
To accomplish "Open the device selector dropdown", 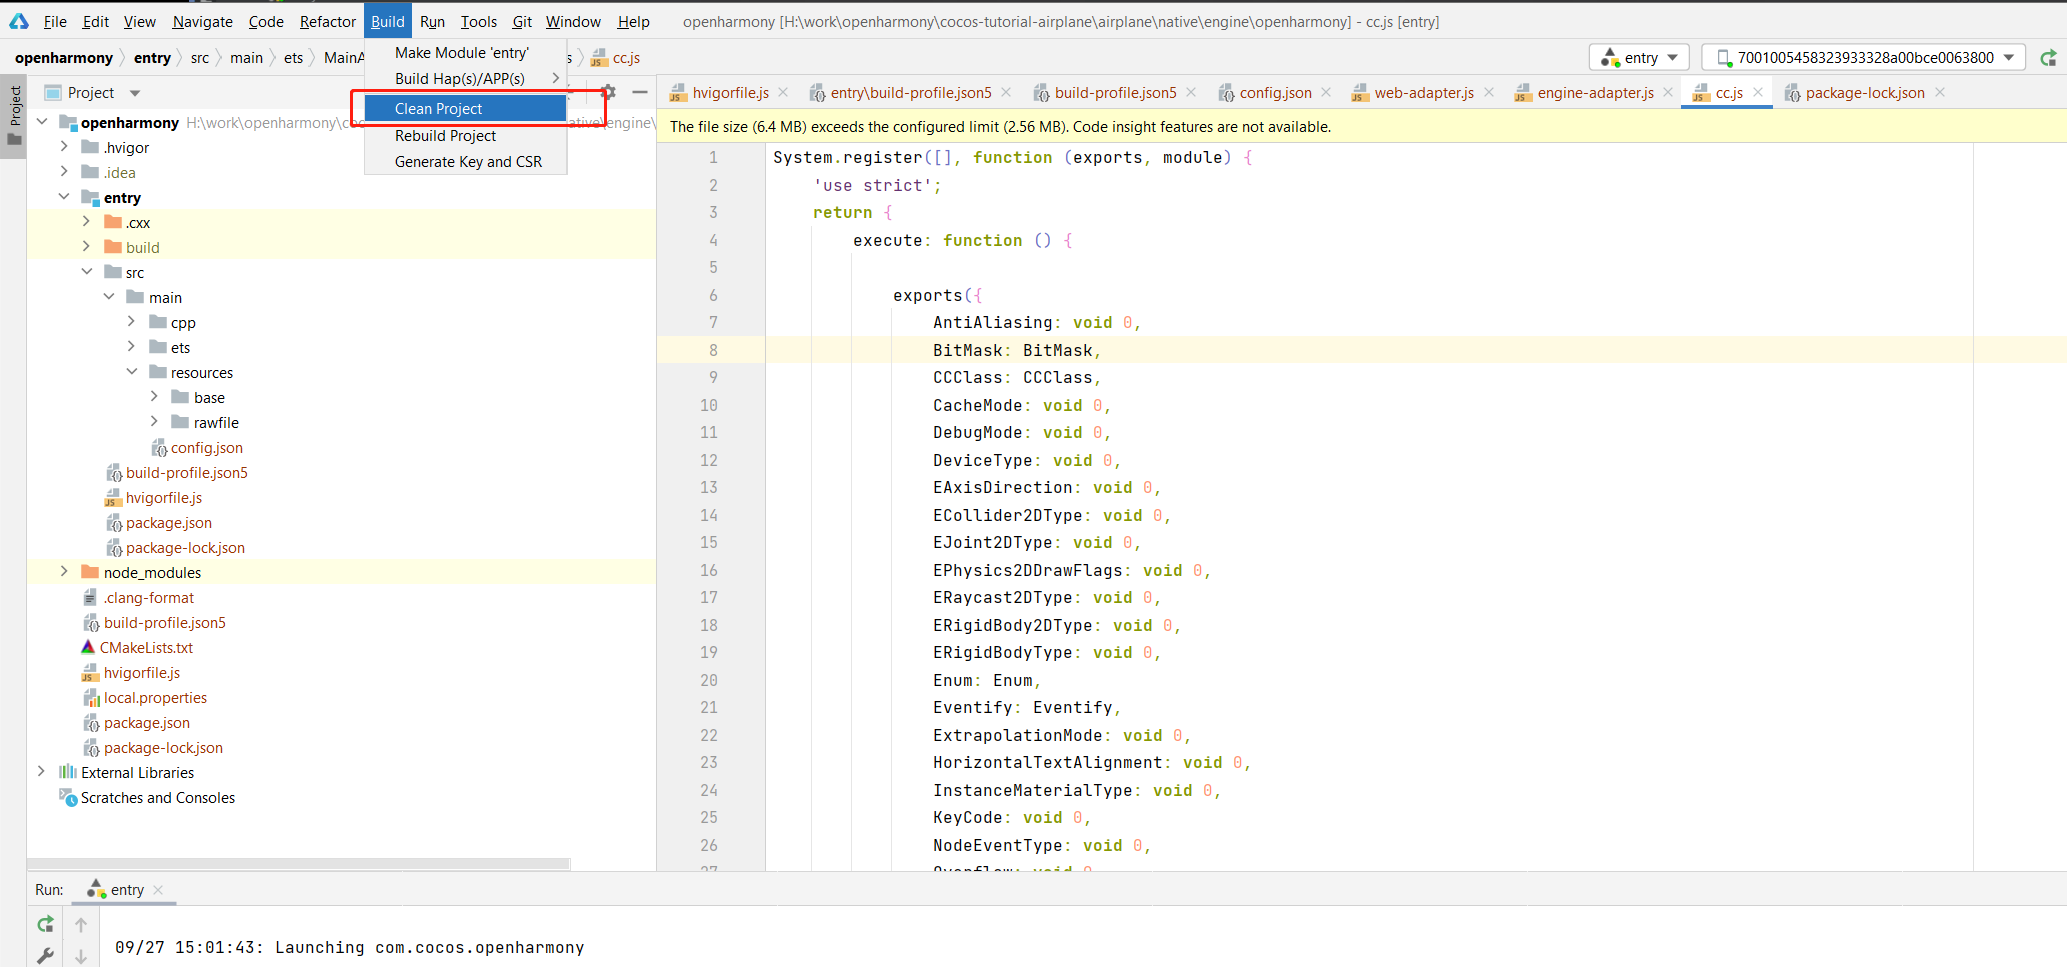I will [1864, 58].
